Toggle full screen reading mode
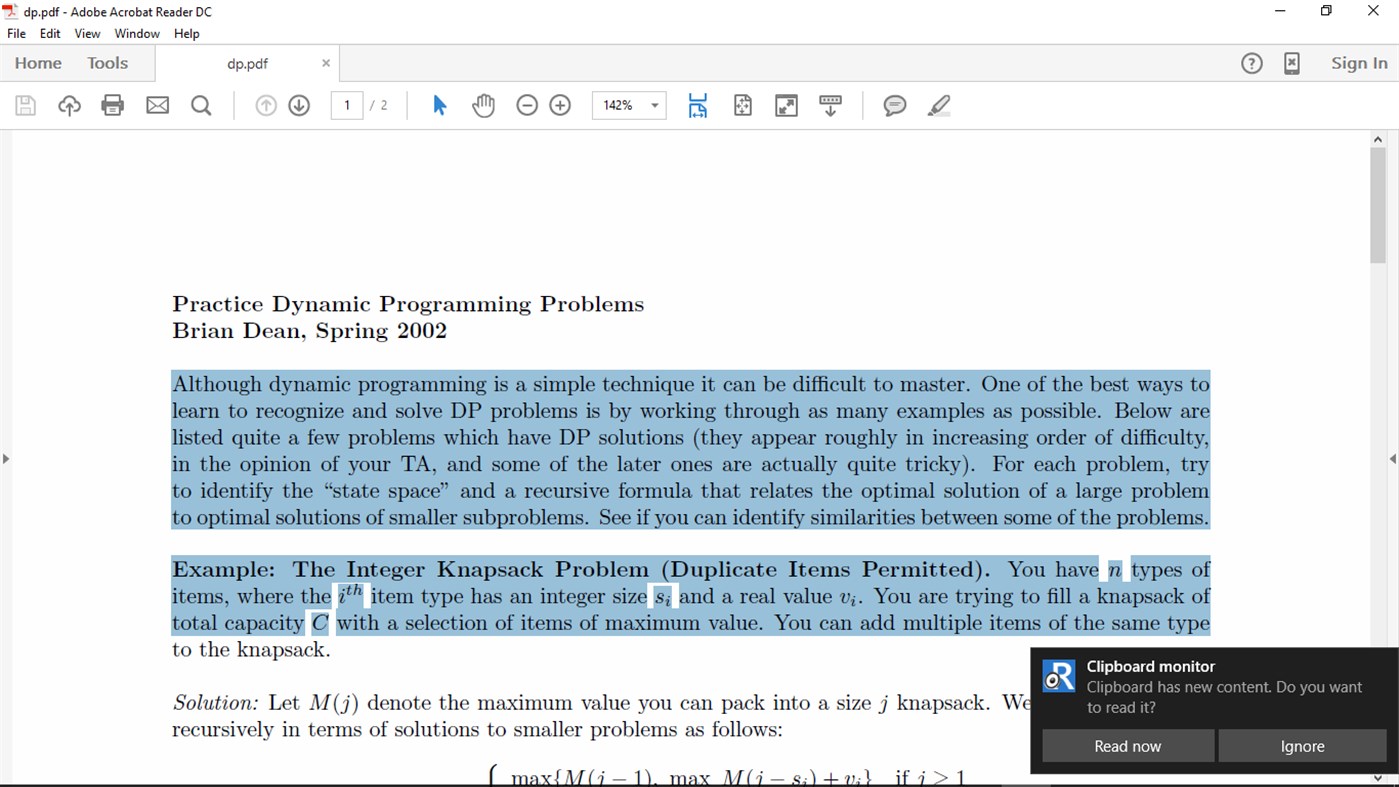 coord(785,104)
